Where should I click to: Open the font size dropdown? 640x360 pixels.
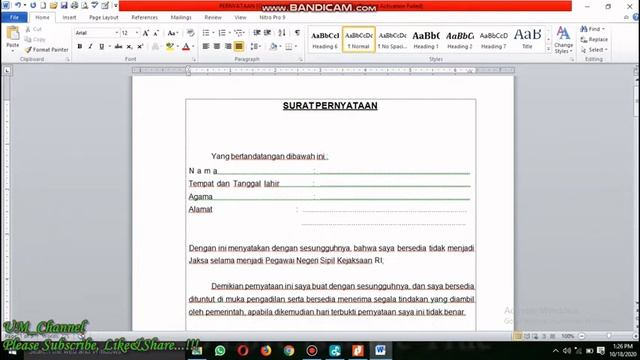coord(137,33)
